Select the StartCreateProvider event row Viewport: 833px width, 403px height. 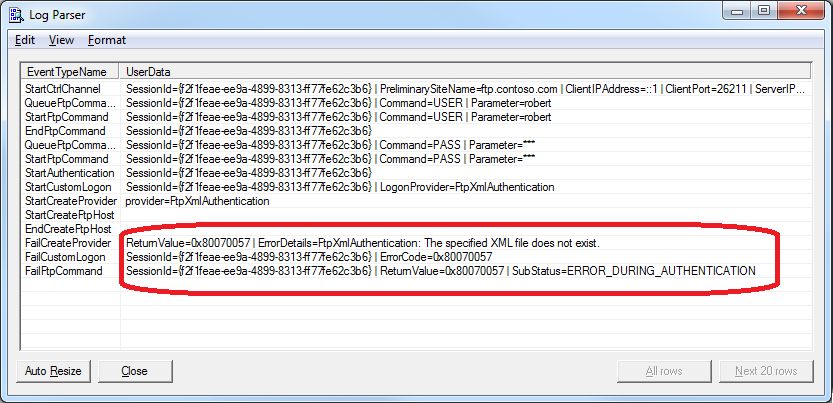pos(68,201)
